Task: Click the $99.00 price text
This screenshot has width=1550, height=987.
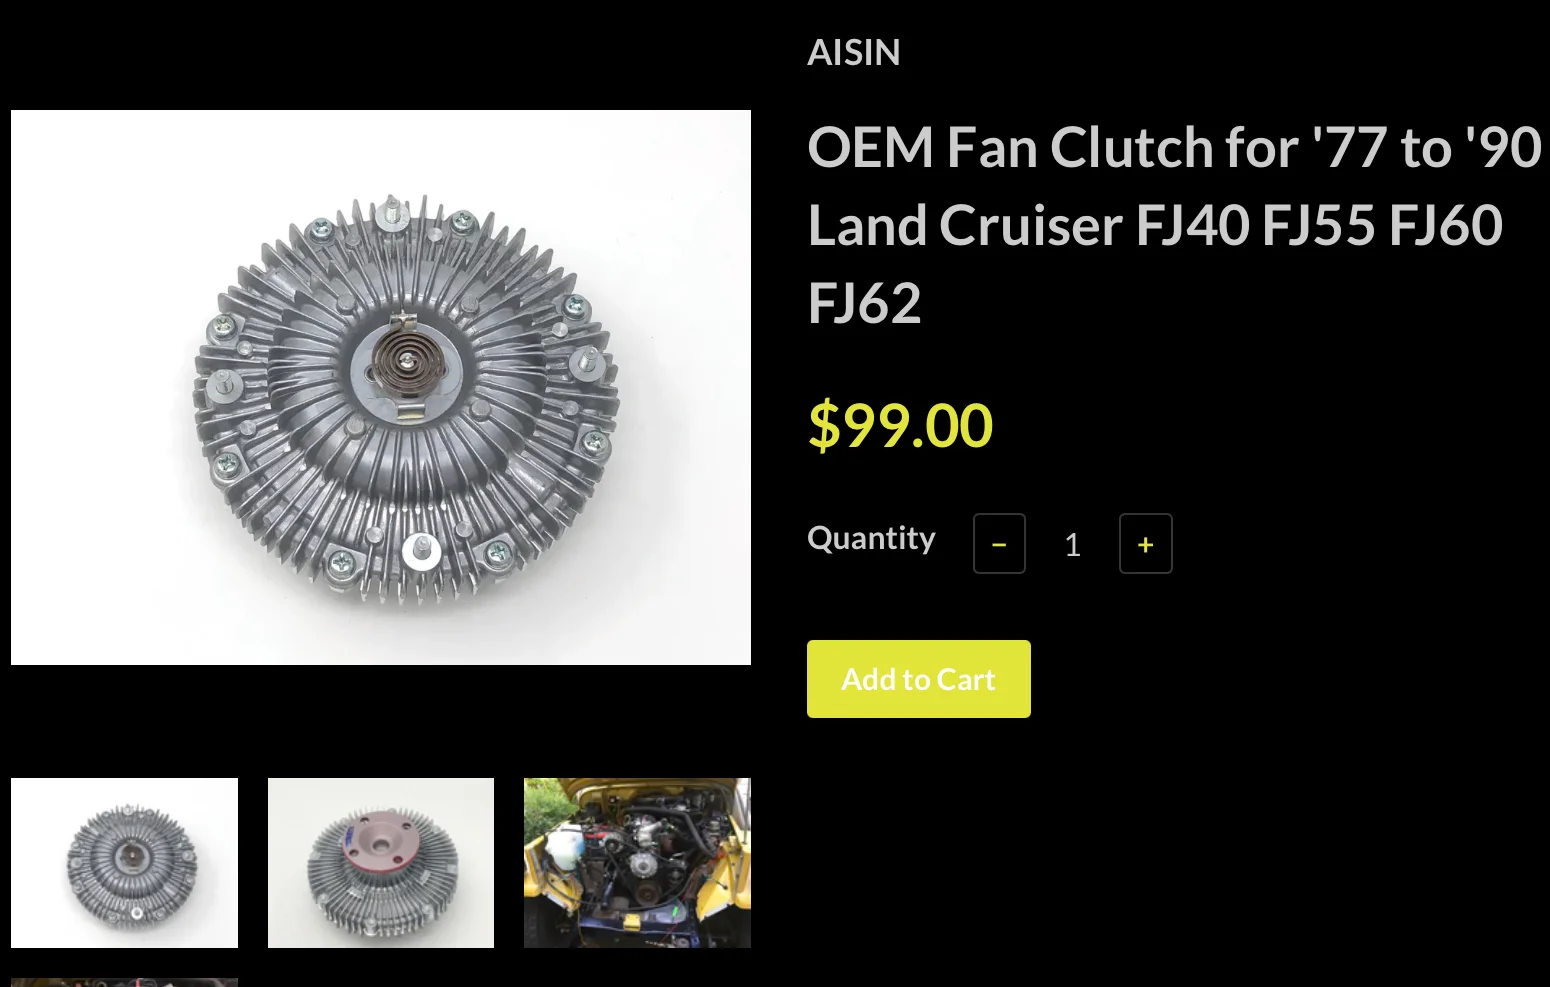Action: 900,425
